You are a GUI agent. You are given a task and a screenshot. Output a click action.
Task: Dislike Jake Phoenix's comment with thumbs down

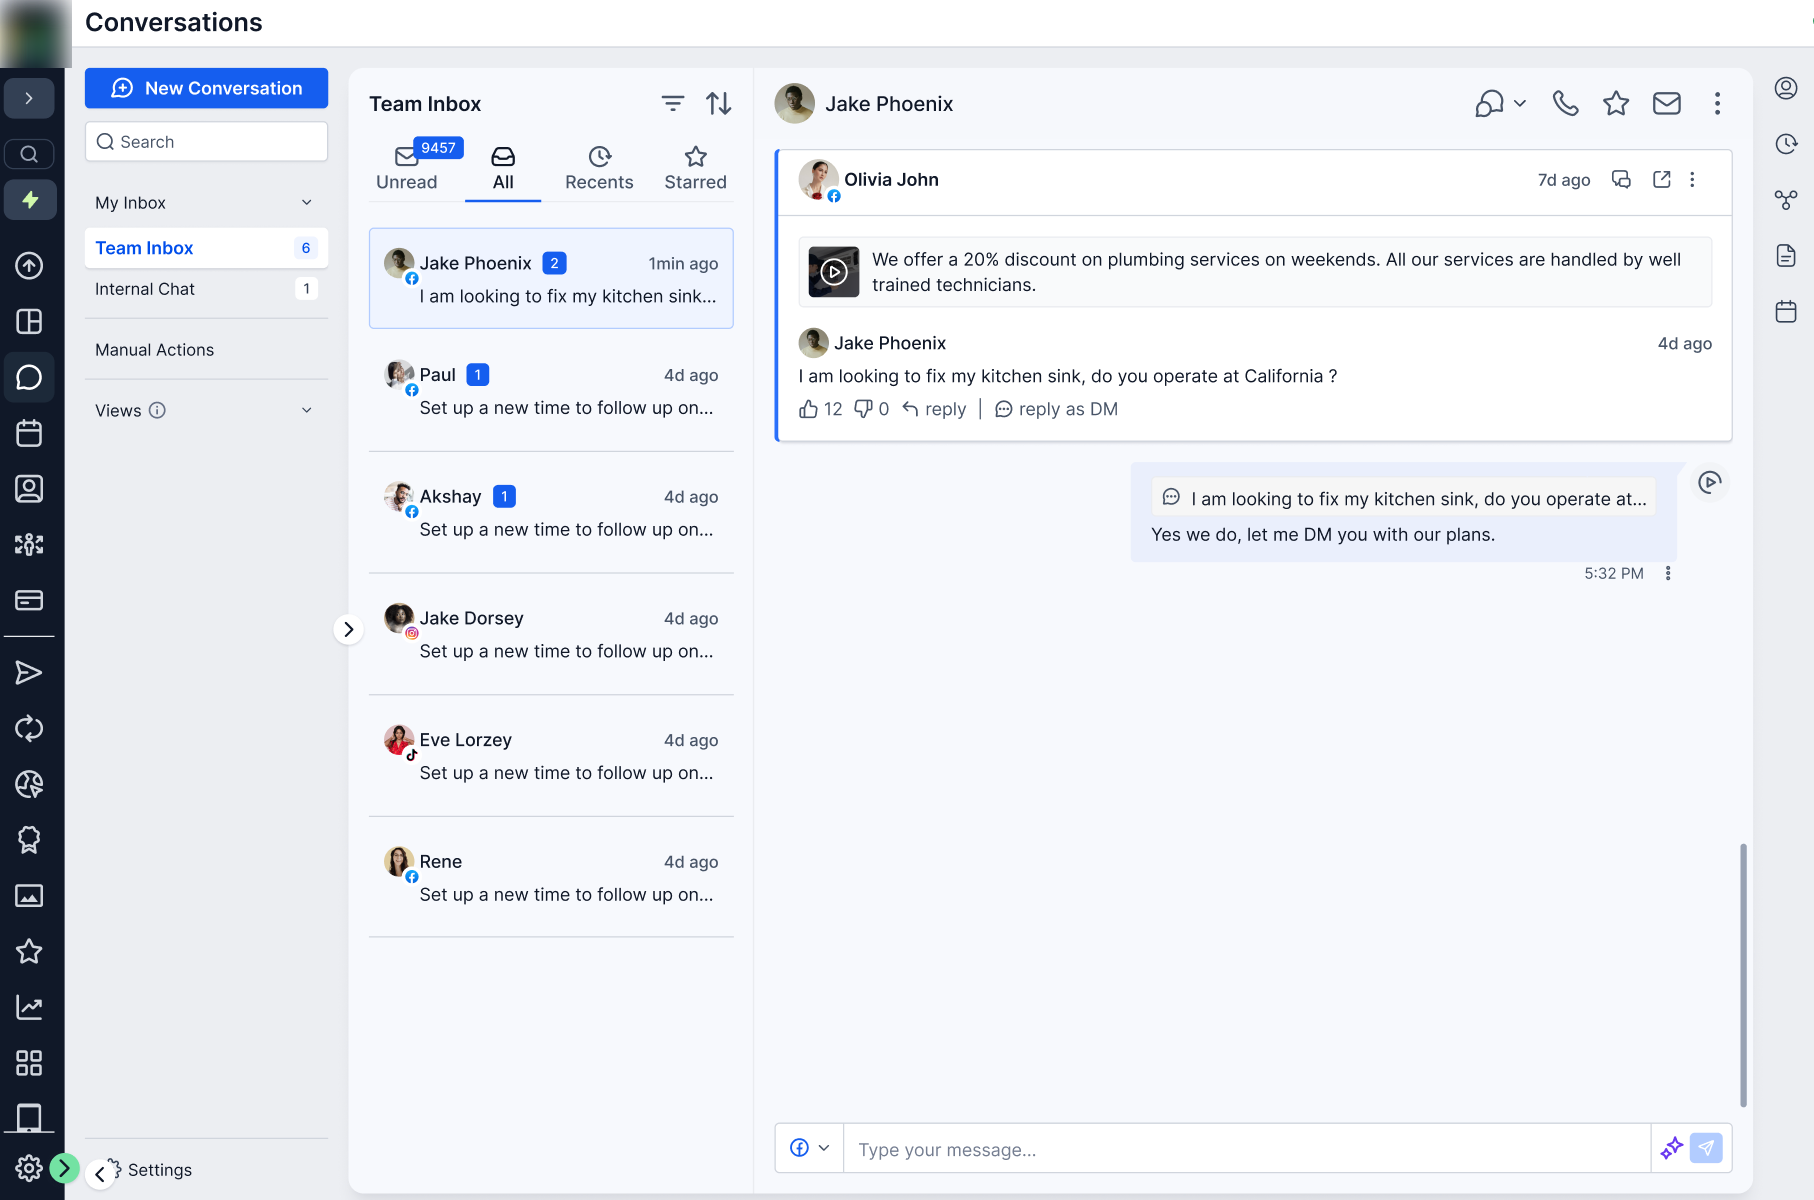(863, 409)
